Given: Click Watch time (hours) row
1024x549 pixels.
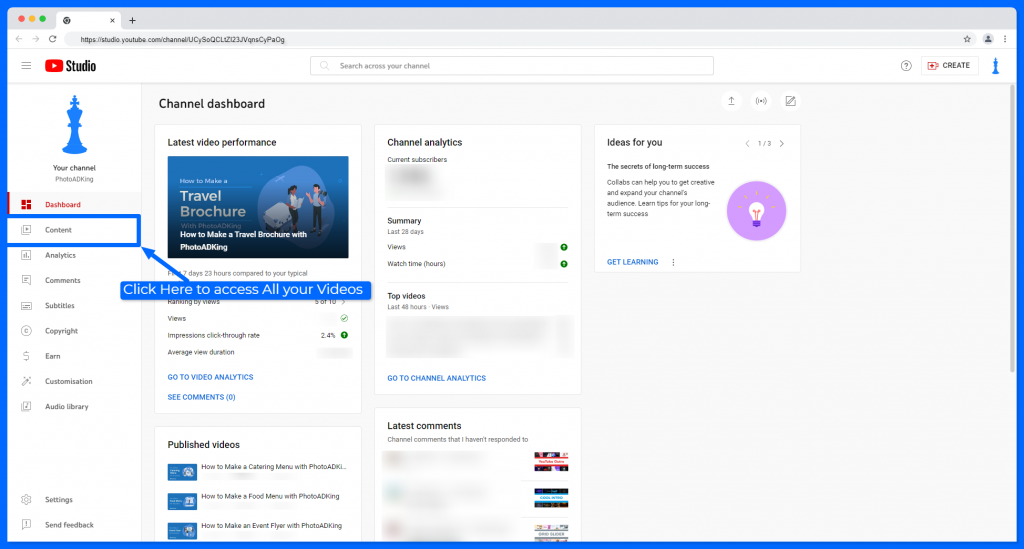Looking at the screenshot, I should [x=477, y=264].
